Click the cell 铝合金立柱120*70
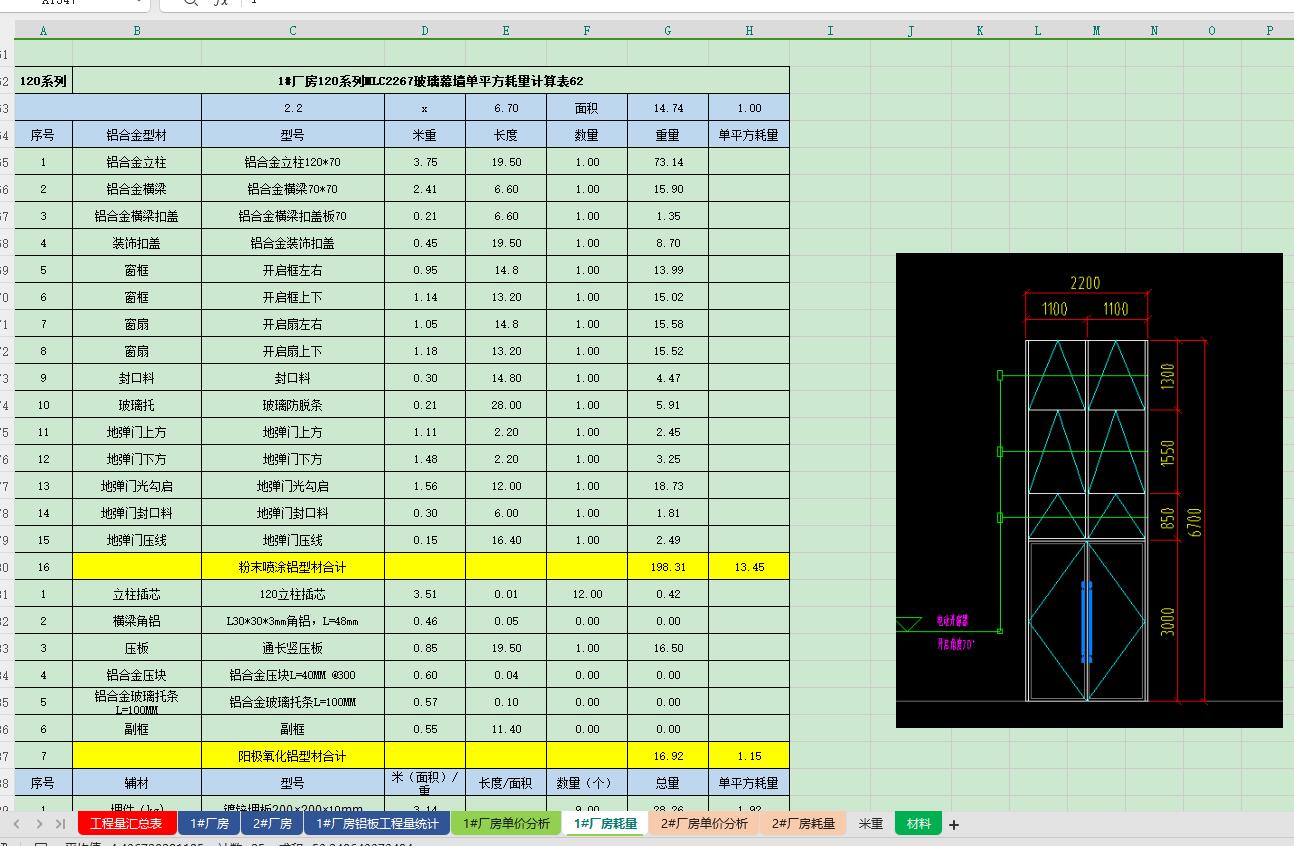 pyautogui.click(x=293, y=162)
